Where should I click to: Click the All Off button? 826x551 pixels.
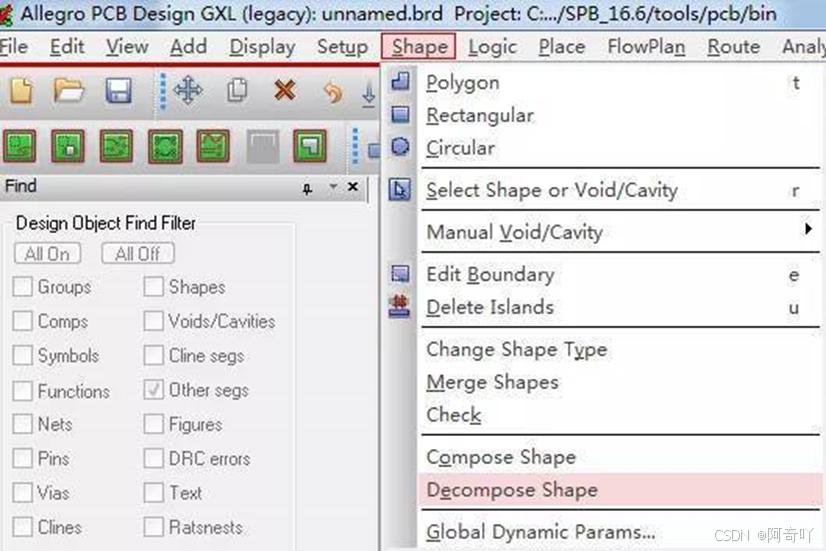click(x=137, y=254)
